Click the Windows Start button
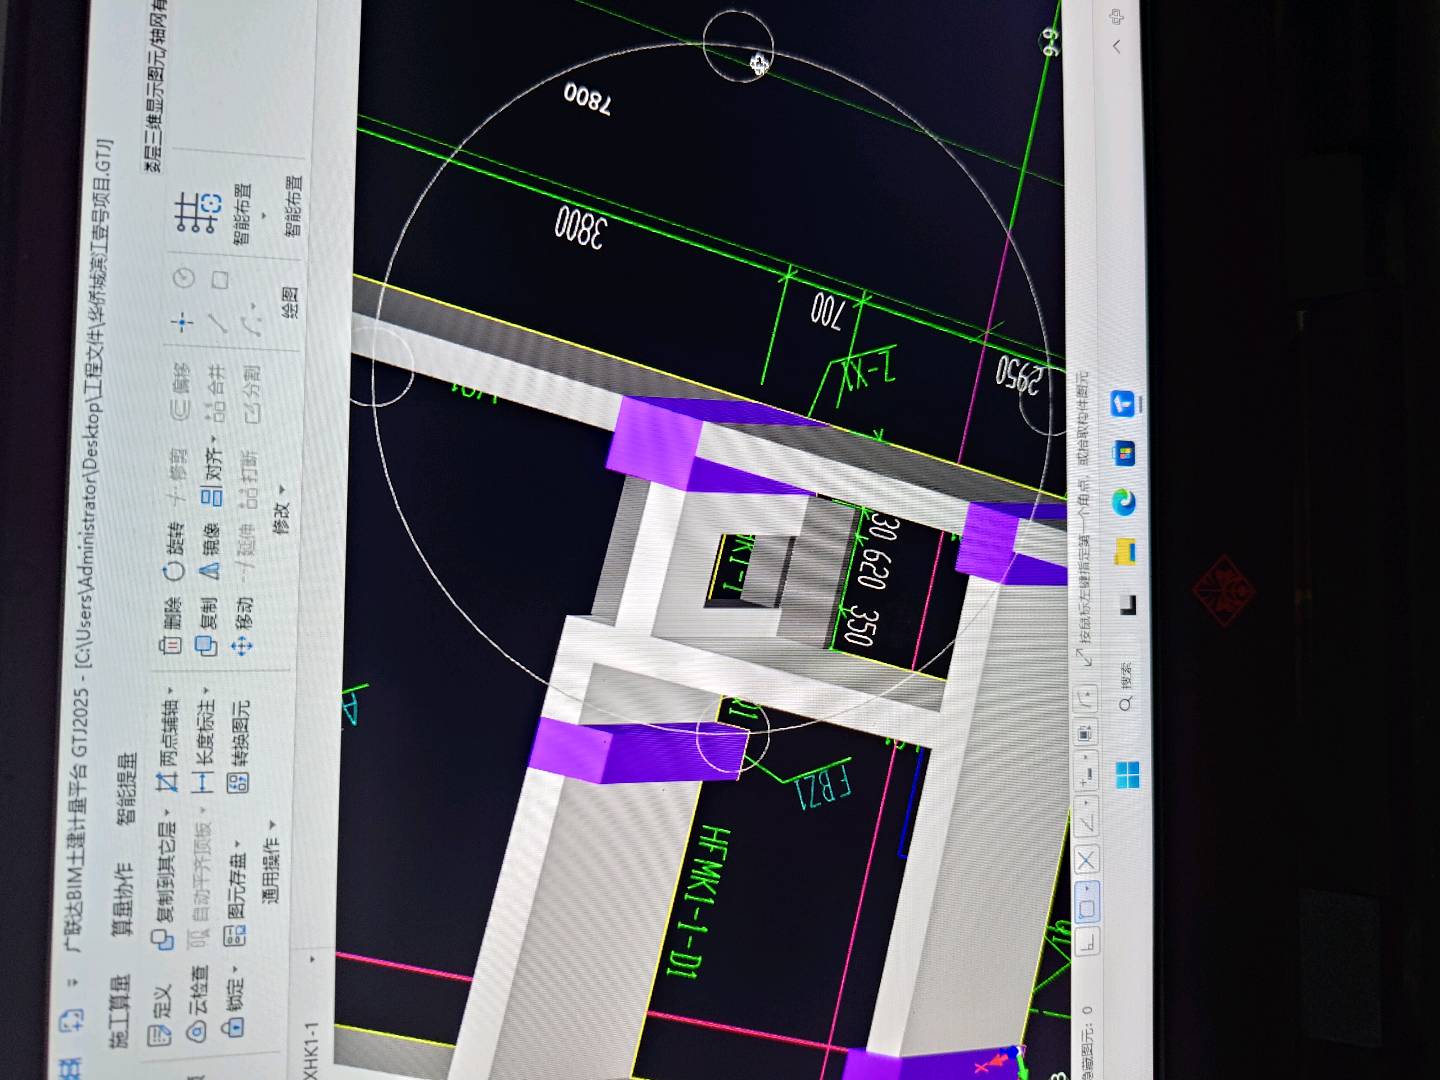The image size is (1440, 1080). (x=1127, y=775)
